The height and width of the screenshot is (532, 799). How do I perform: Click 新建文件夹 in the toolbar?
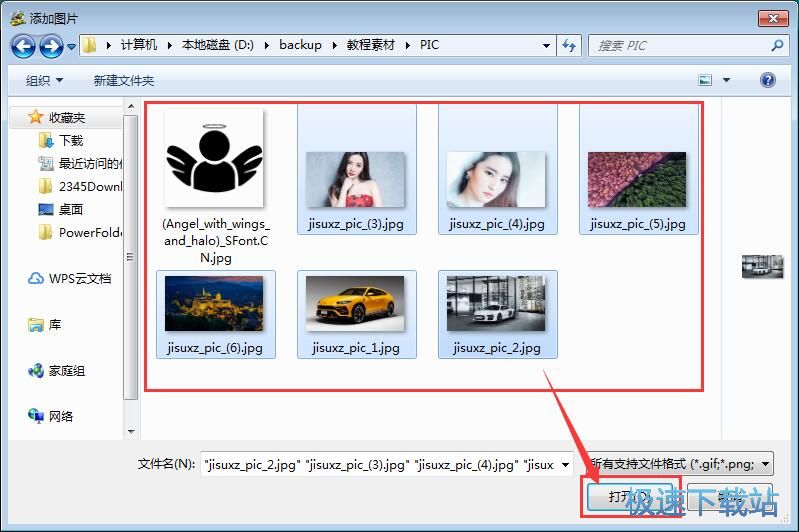point(123,80)
